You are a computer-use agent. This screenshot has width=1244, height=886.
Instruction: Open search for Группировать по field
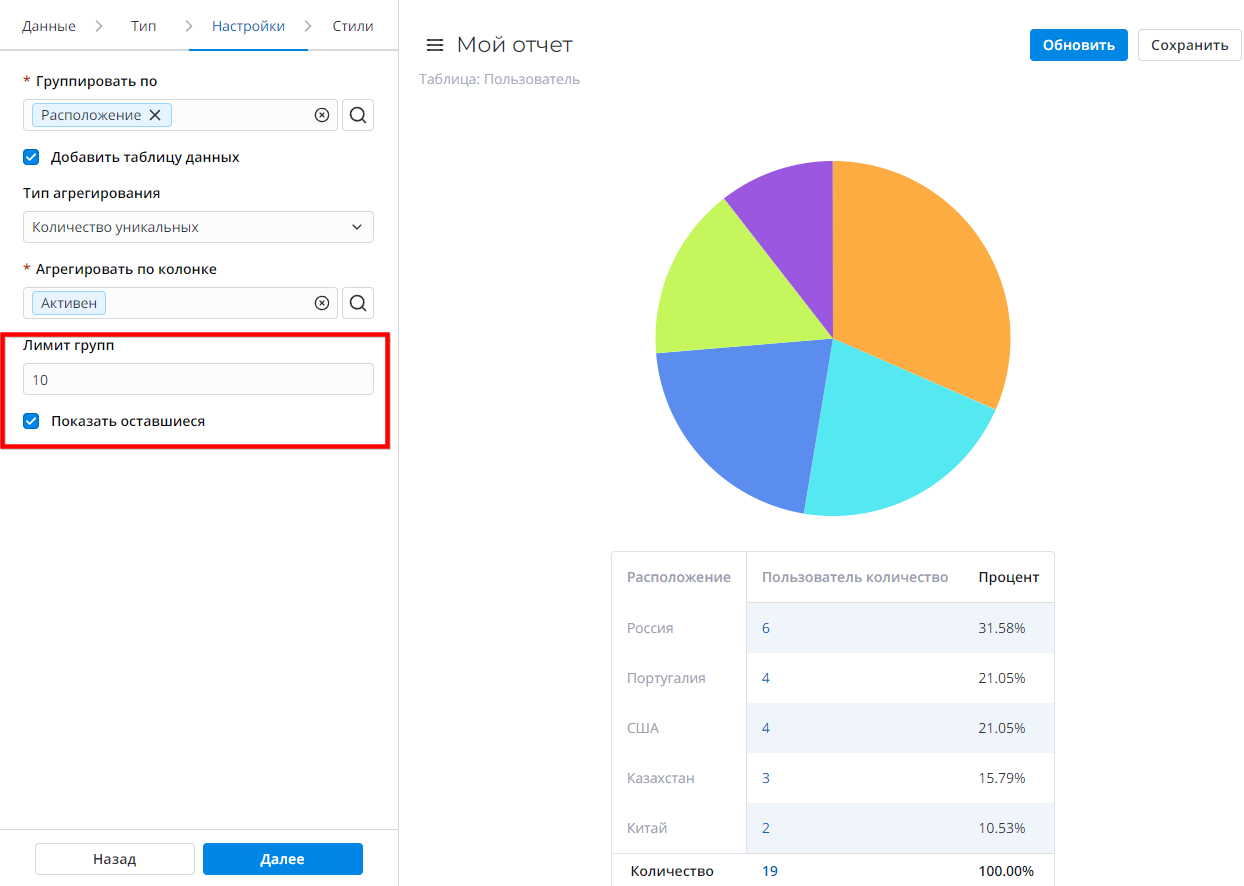[358, 115]
